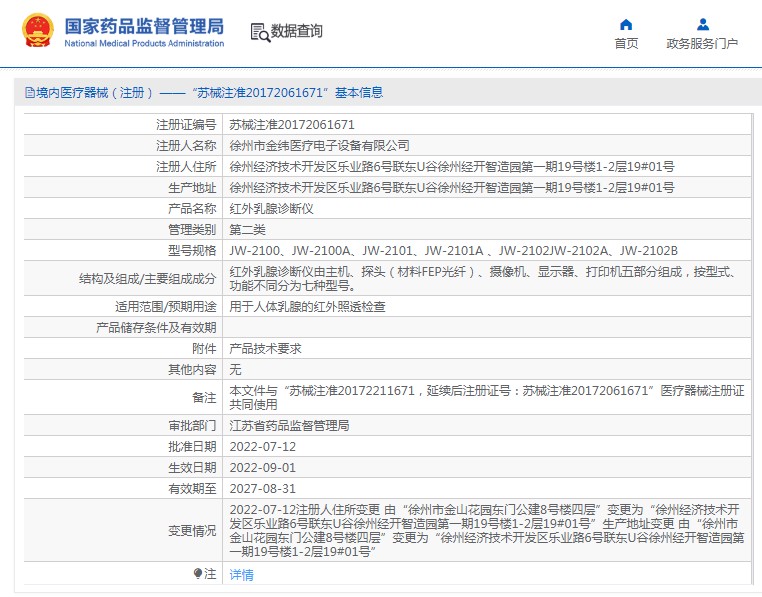Click the expiry date 2027-08-31 cell
This screenshot has height=597, width=762.
(x=263, y=488)
